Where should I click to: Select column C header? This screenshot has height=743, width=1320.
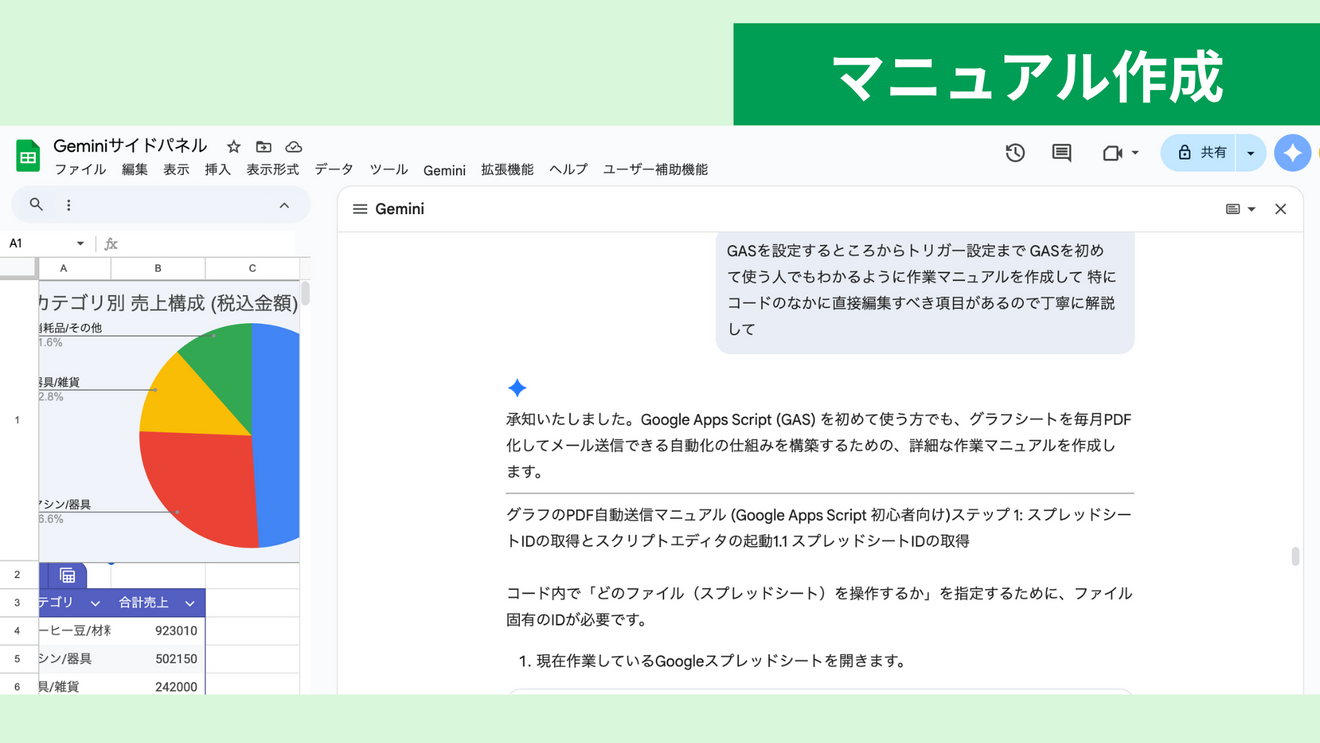[252, 268]
